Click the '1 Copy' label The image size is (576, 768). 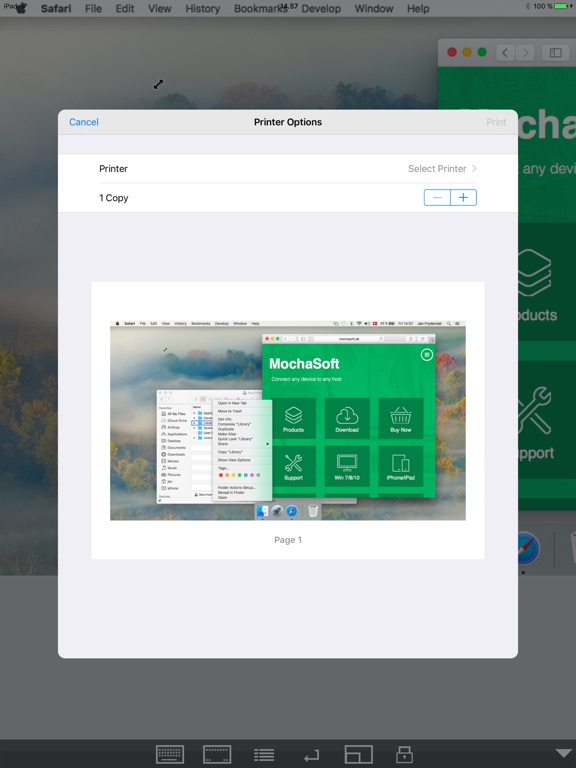tap(114, 198)
